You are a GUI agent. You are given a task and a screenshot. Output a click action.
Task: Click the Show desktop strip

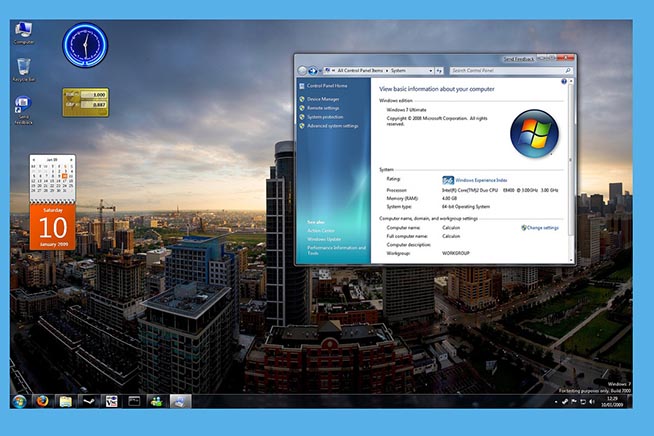(629, 401)
